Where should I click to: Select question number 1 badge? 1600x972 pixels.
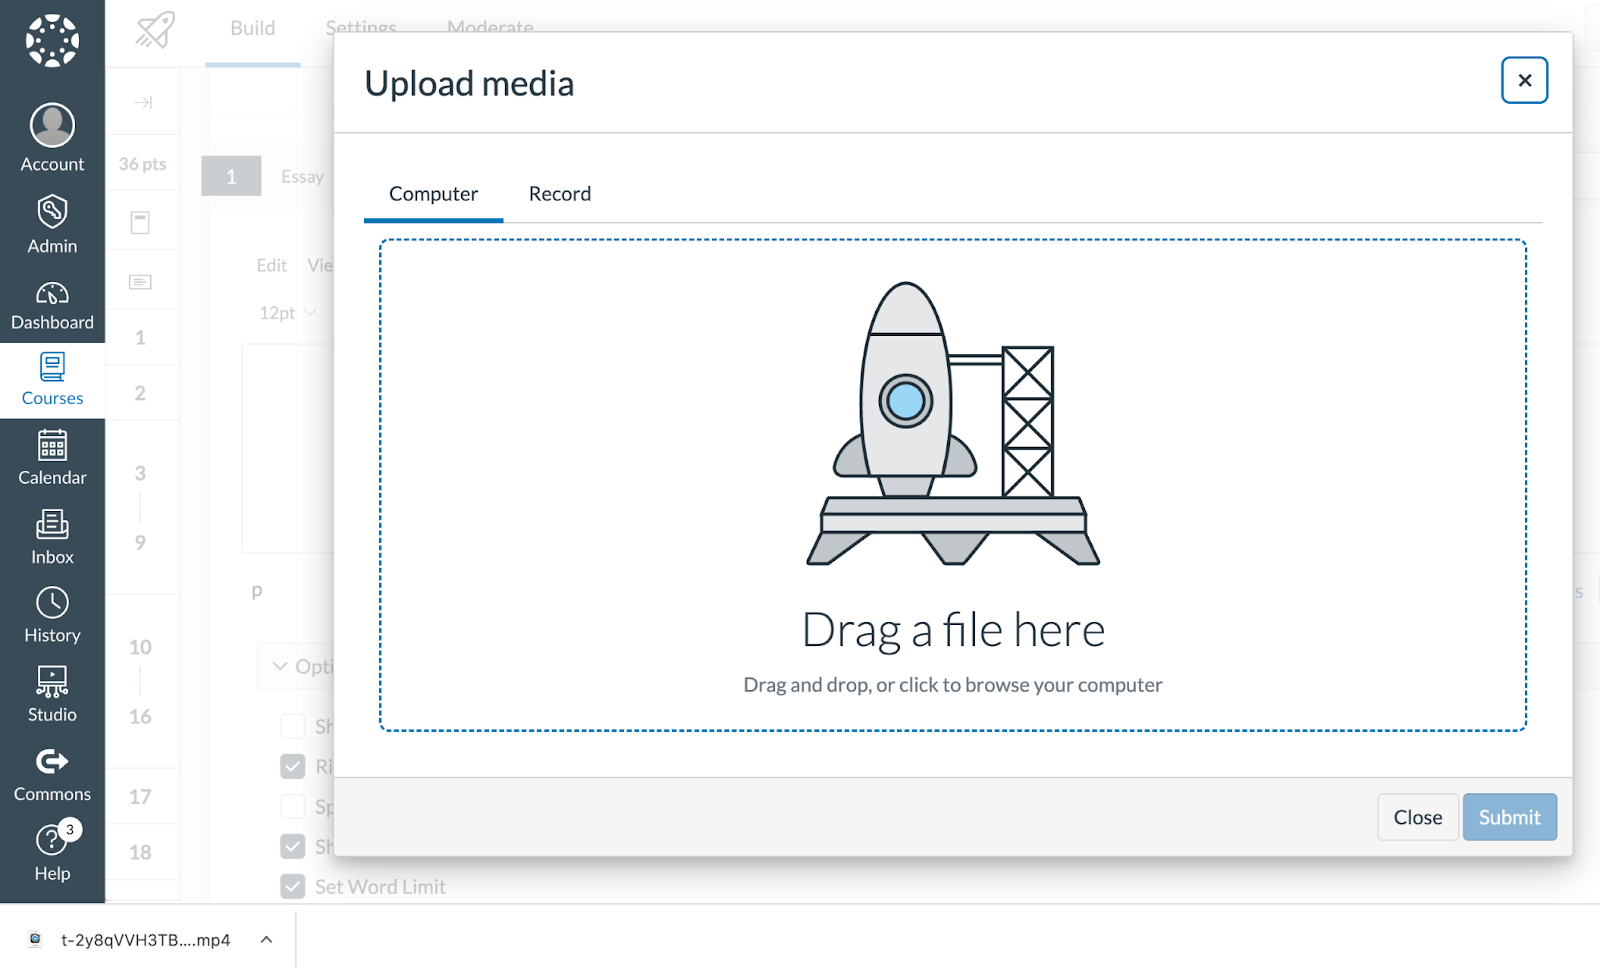[x=231, y=176]
